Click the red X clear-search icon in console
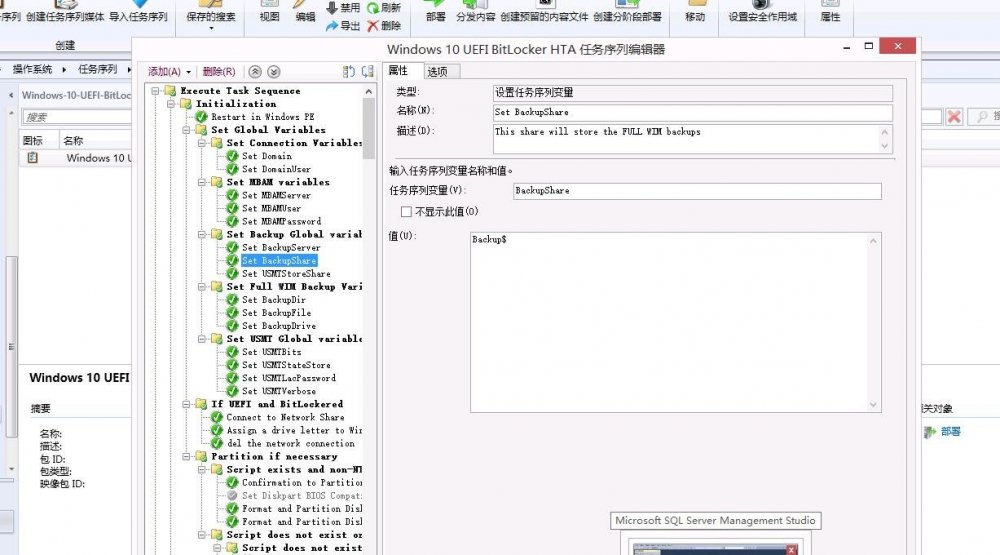1000x555 pixels. (x=954, y=117)
